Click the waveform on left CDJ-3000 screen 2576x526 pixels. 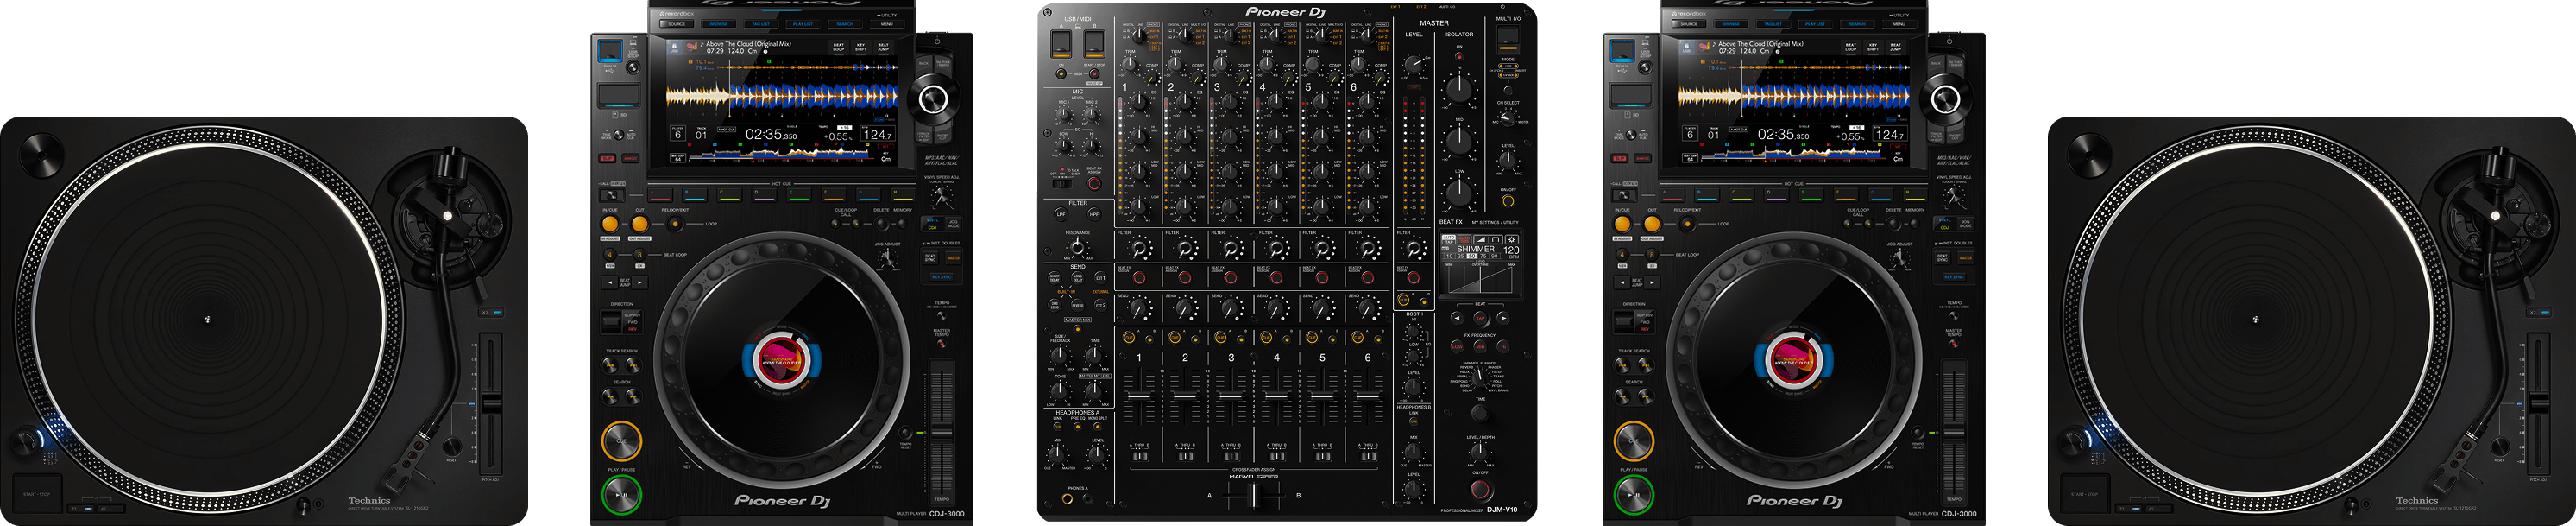780,97
